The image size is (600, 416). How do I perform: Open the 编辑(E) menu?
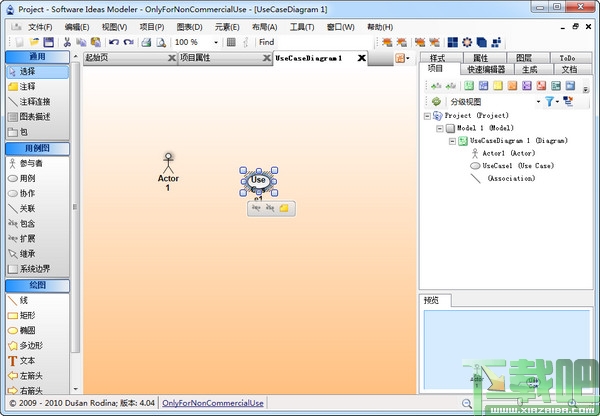pos(77,27)
